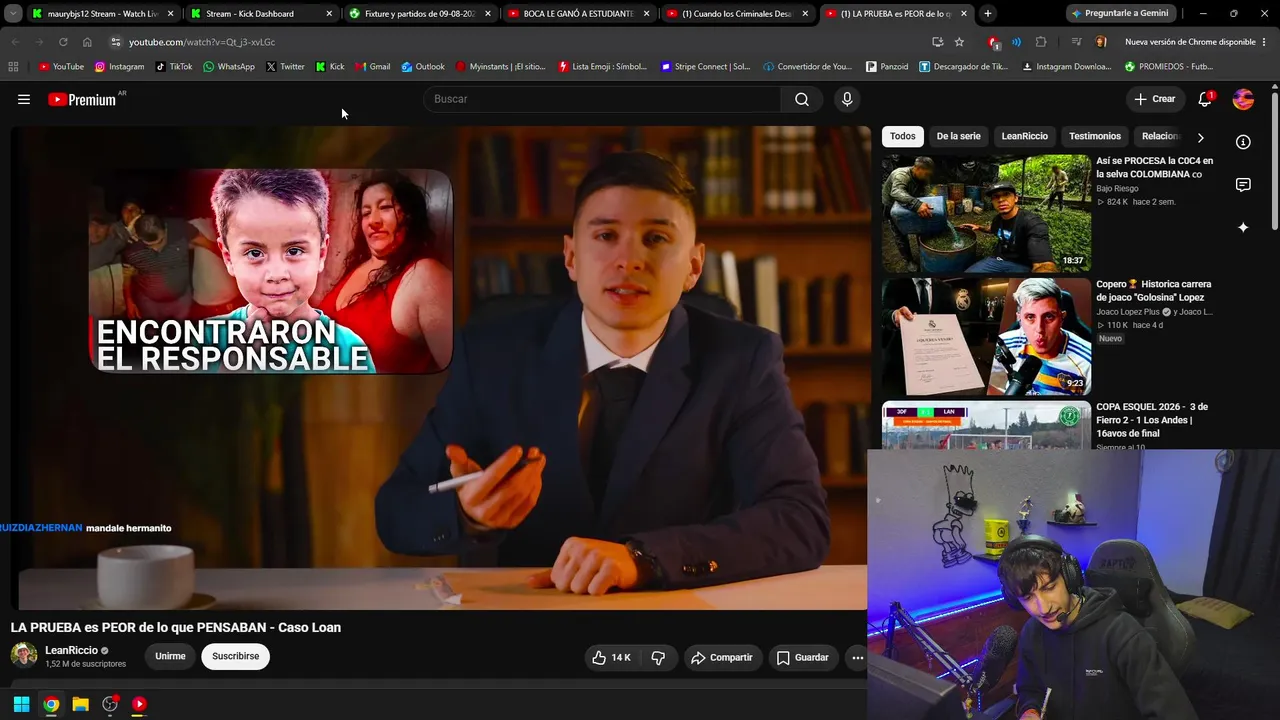Open the WhatsApp bookmark
1280x720 pixels.
pos(228,67)
